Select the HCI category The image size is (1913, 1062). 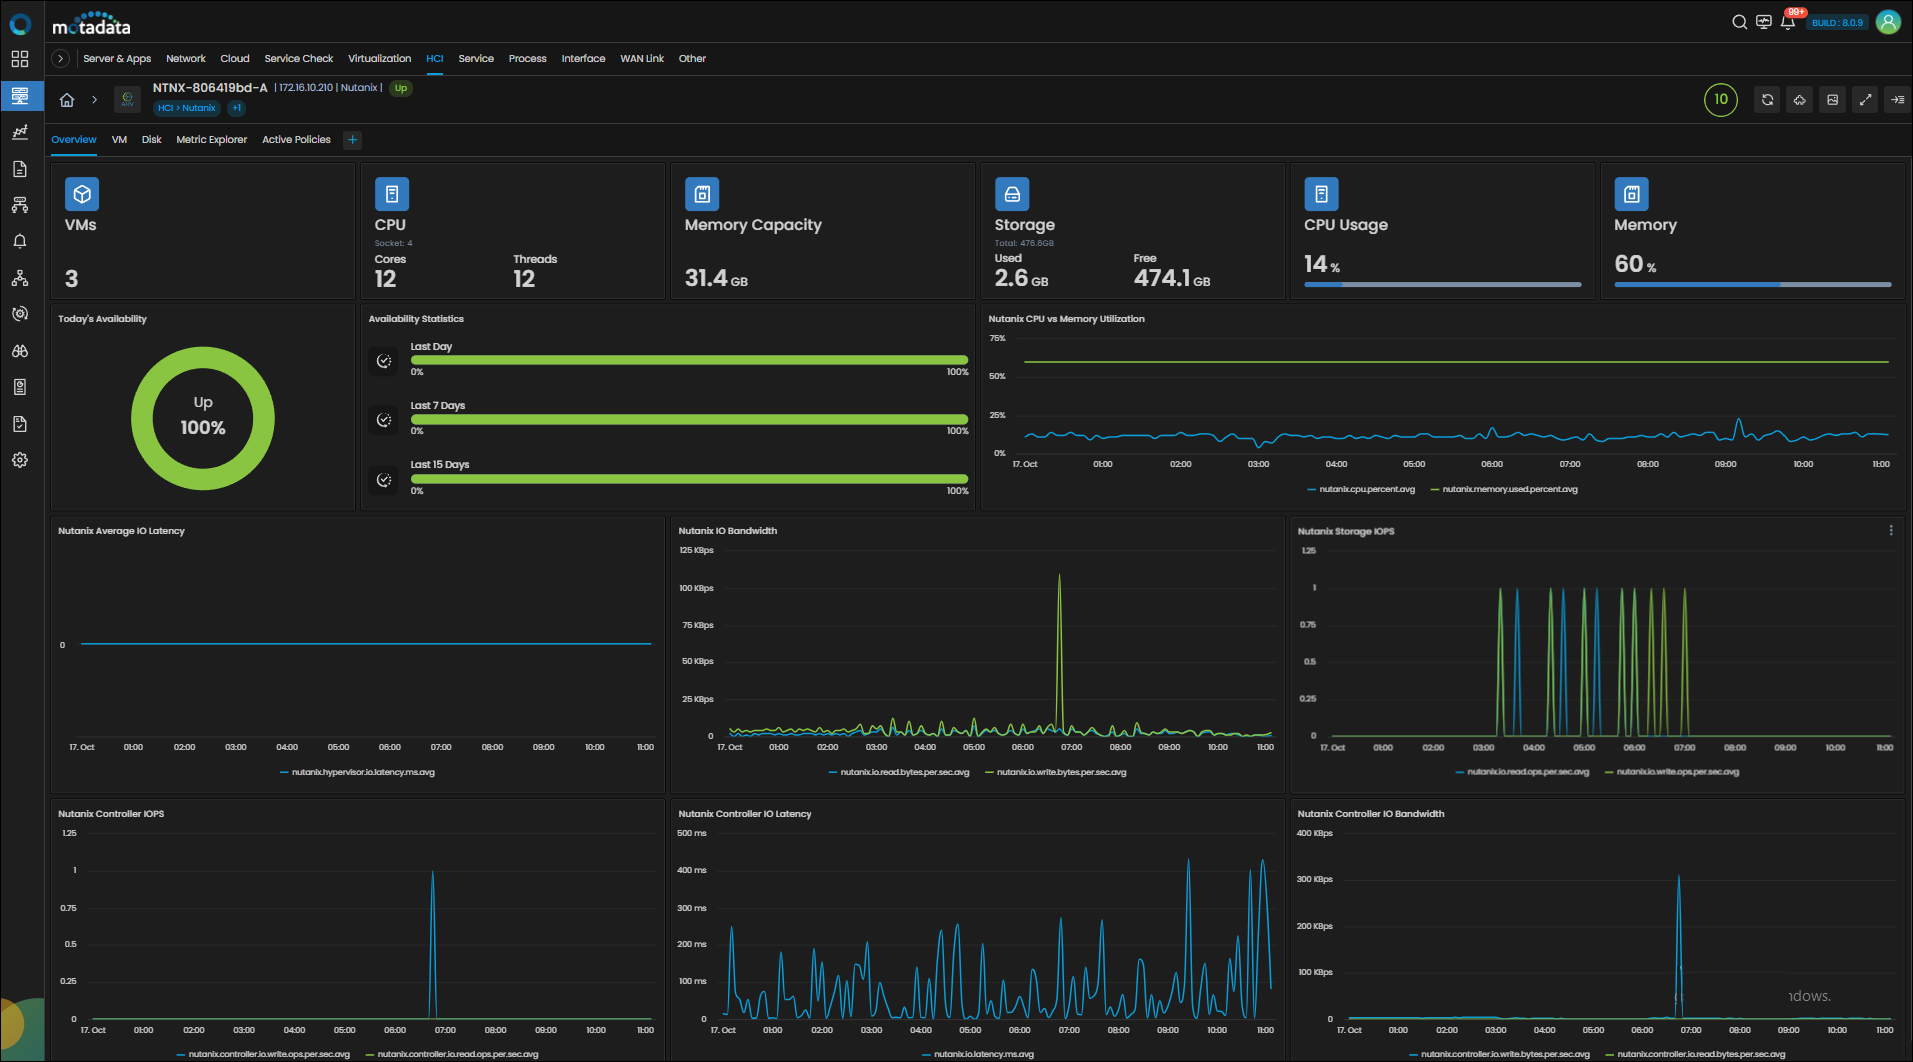coord(434,59)
